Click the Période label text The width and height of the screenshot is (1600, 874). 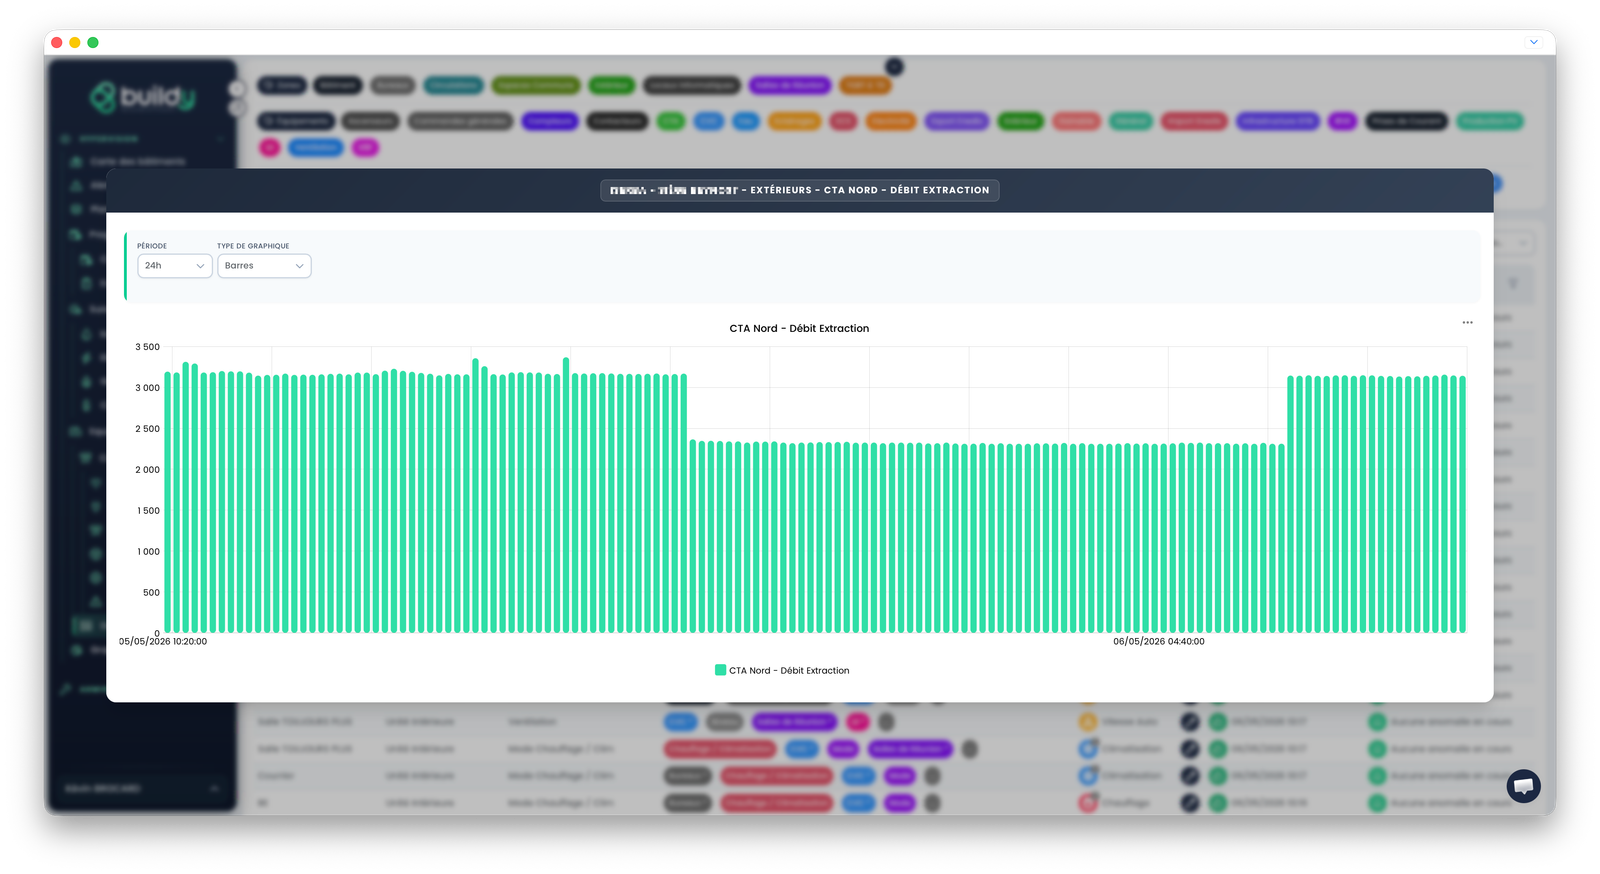coord(152,246)
